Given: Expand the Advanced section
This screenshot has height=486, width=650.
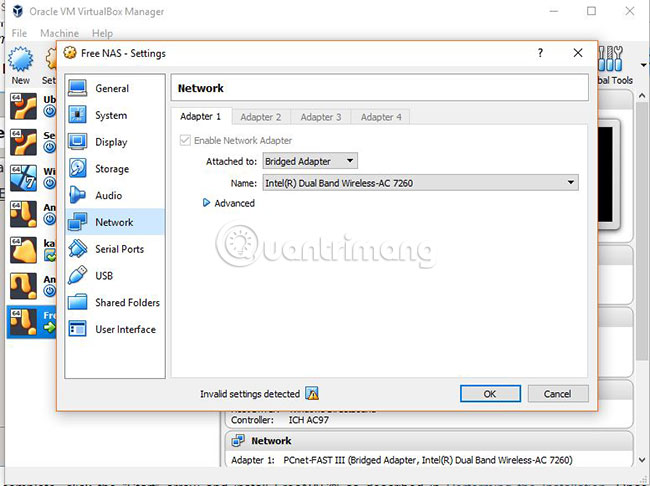Looking at the screenshot, I should (229, 203).
